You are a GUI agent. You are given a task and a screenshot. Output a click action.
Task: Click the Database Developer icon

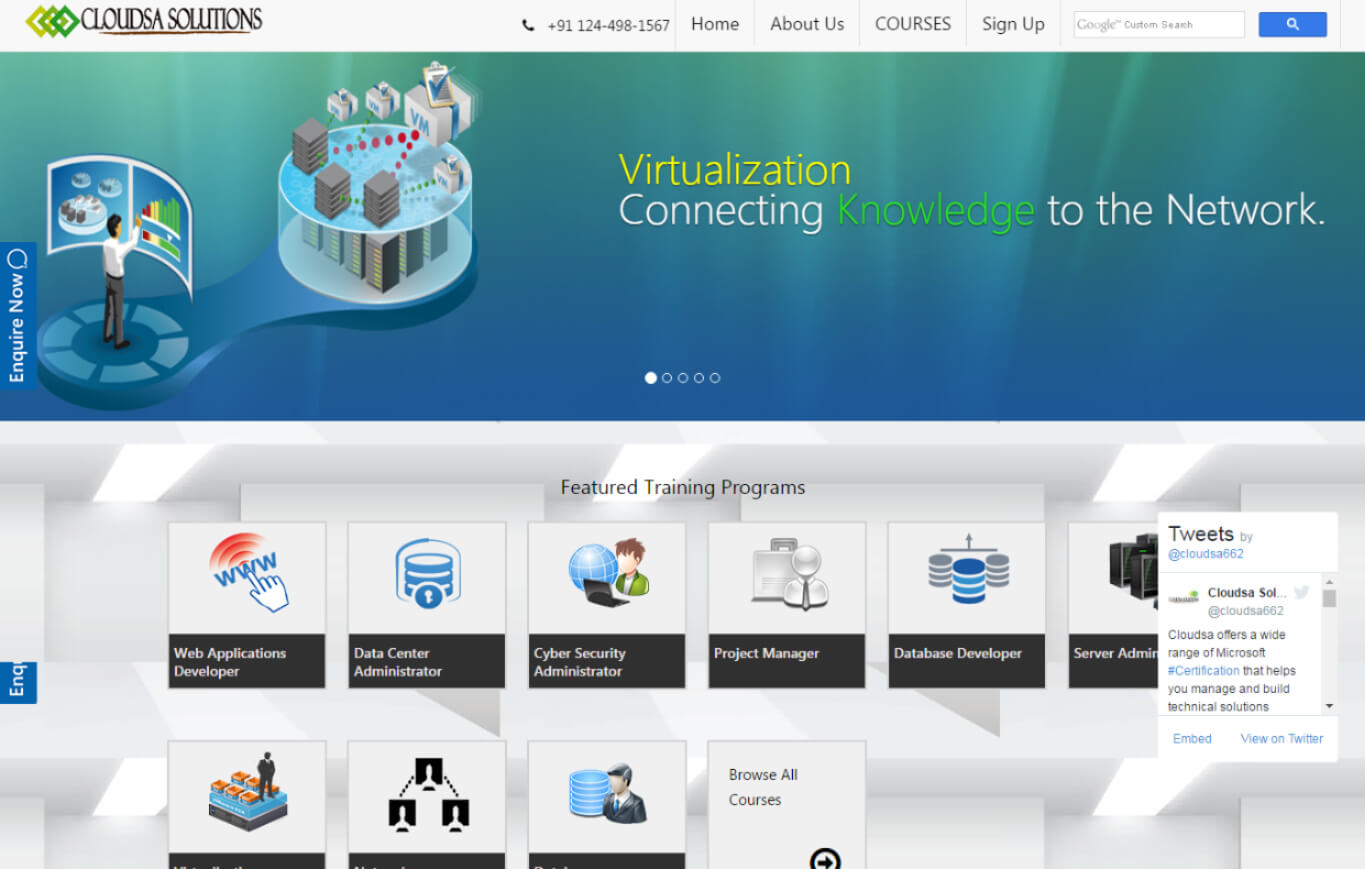coord(967,574)
